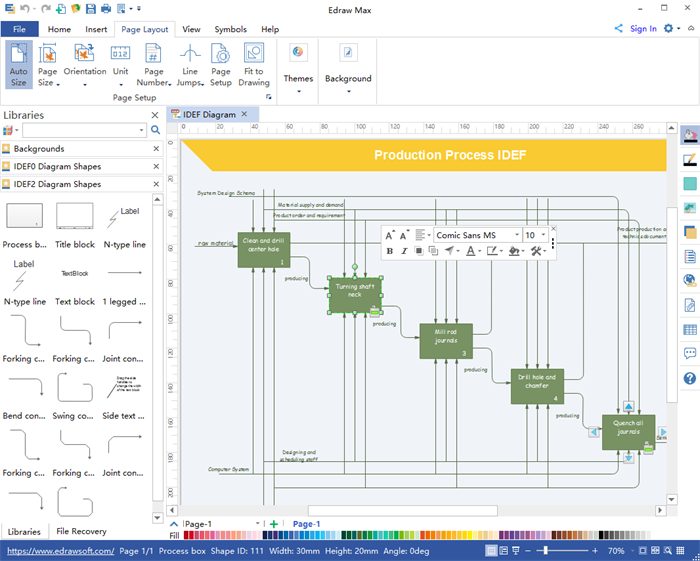The width and height of the screenshot is (700, 561).
Task: Toggle bold in the floating text toolbar
Action: pyautogui.click(x=390, y=251)
